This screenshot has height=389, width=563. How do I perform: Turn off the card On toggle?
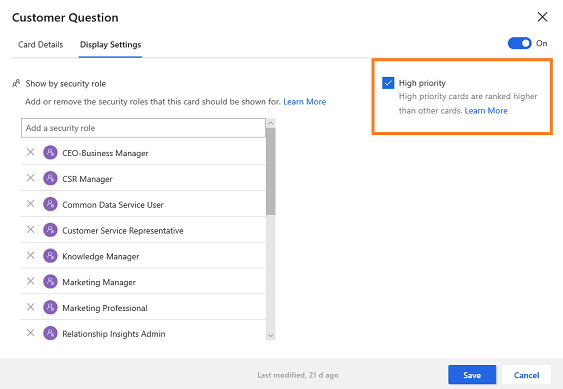click(519, 43)
